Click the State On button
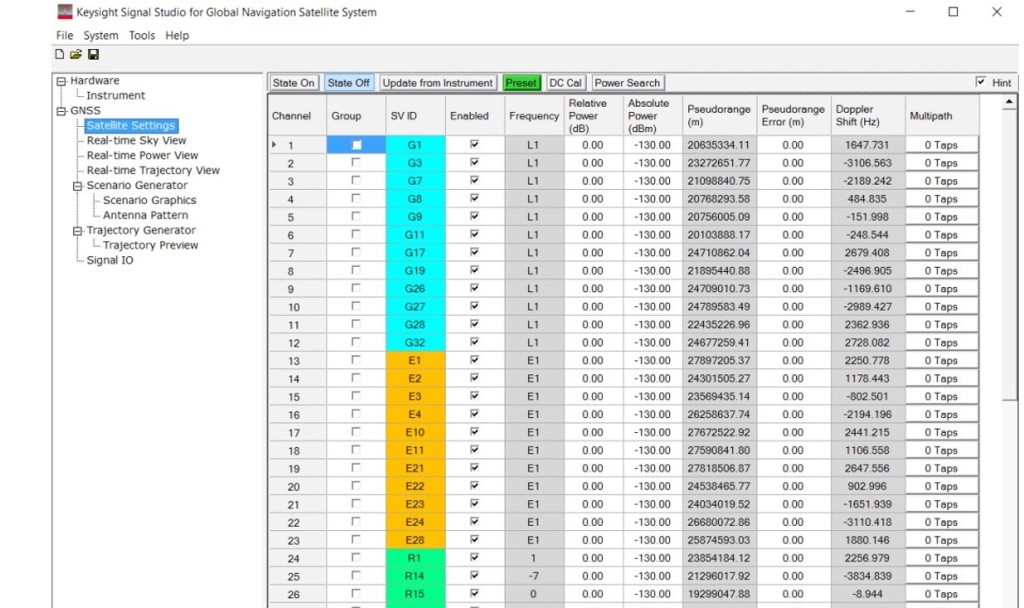Viewport: 1024px width, 608px height. tap(293, 83)
